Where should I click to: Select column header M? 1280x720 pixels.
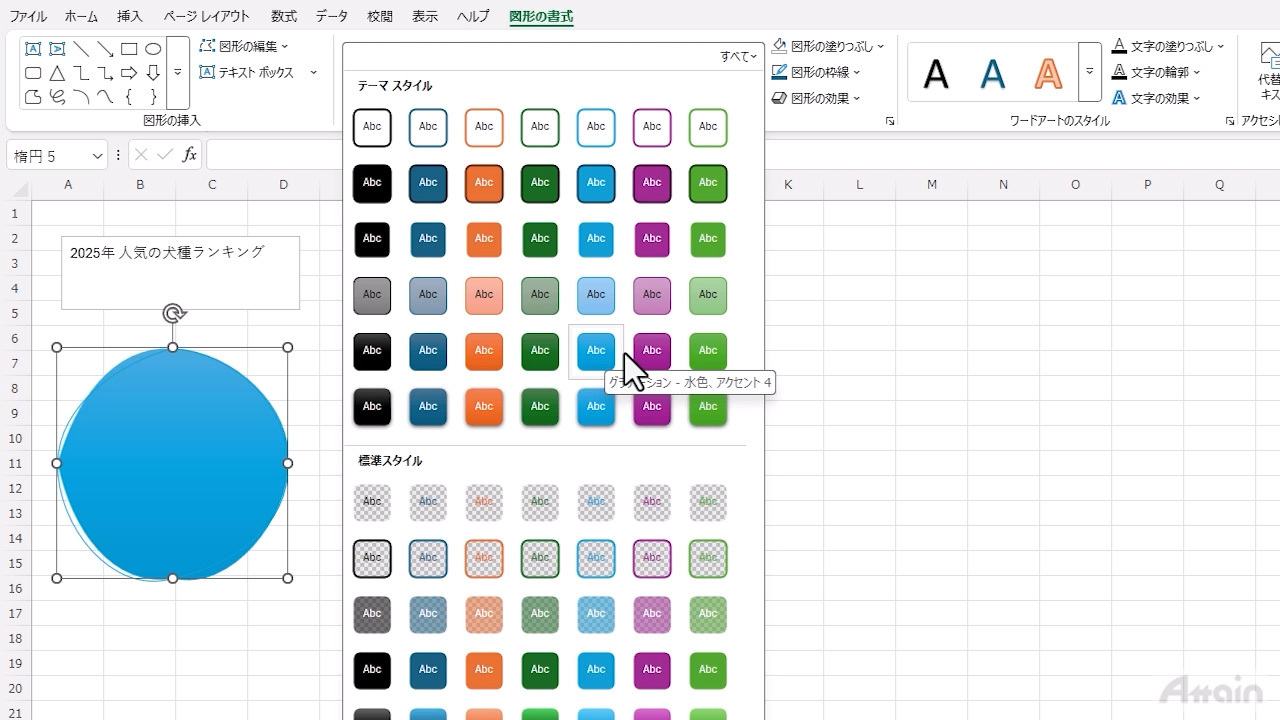coord(932,185)
